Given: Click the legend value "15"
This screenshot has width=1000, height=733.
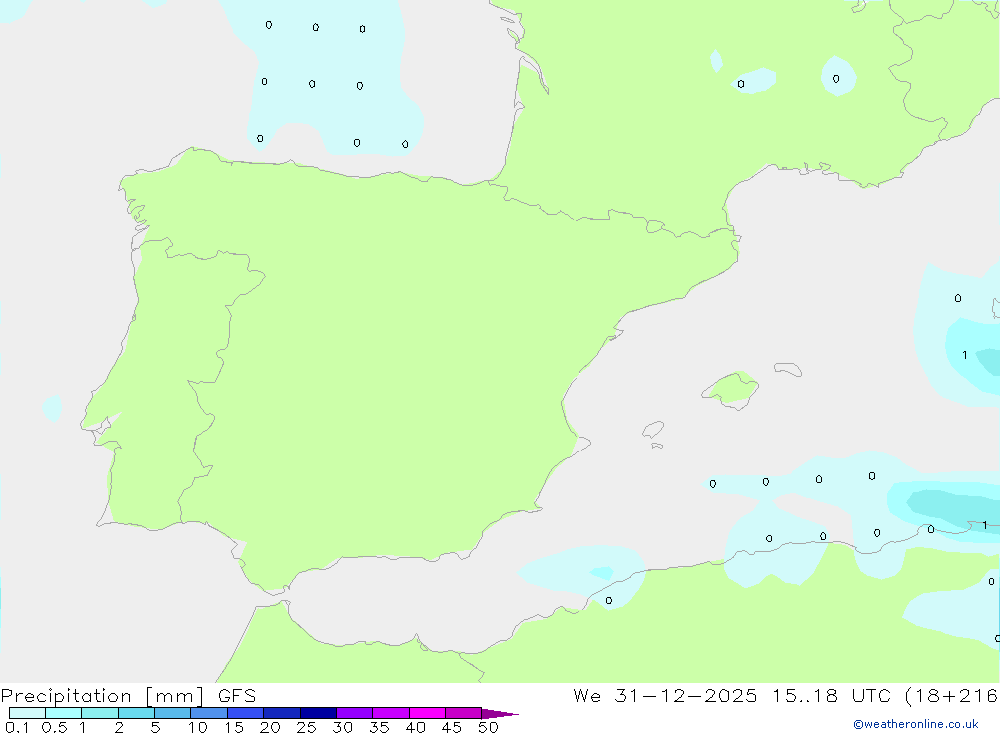Looking at the screenshot, I should 234,727.
